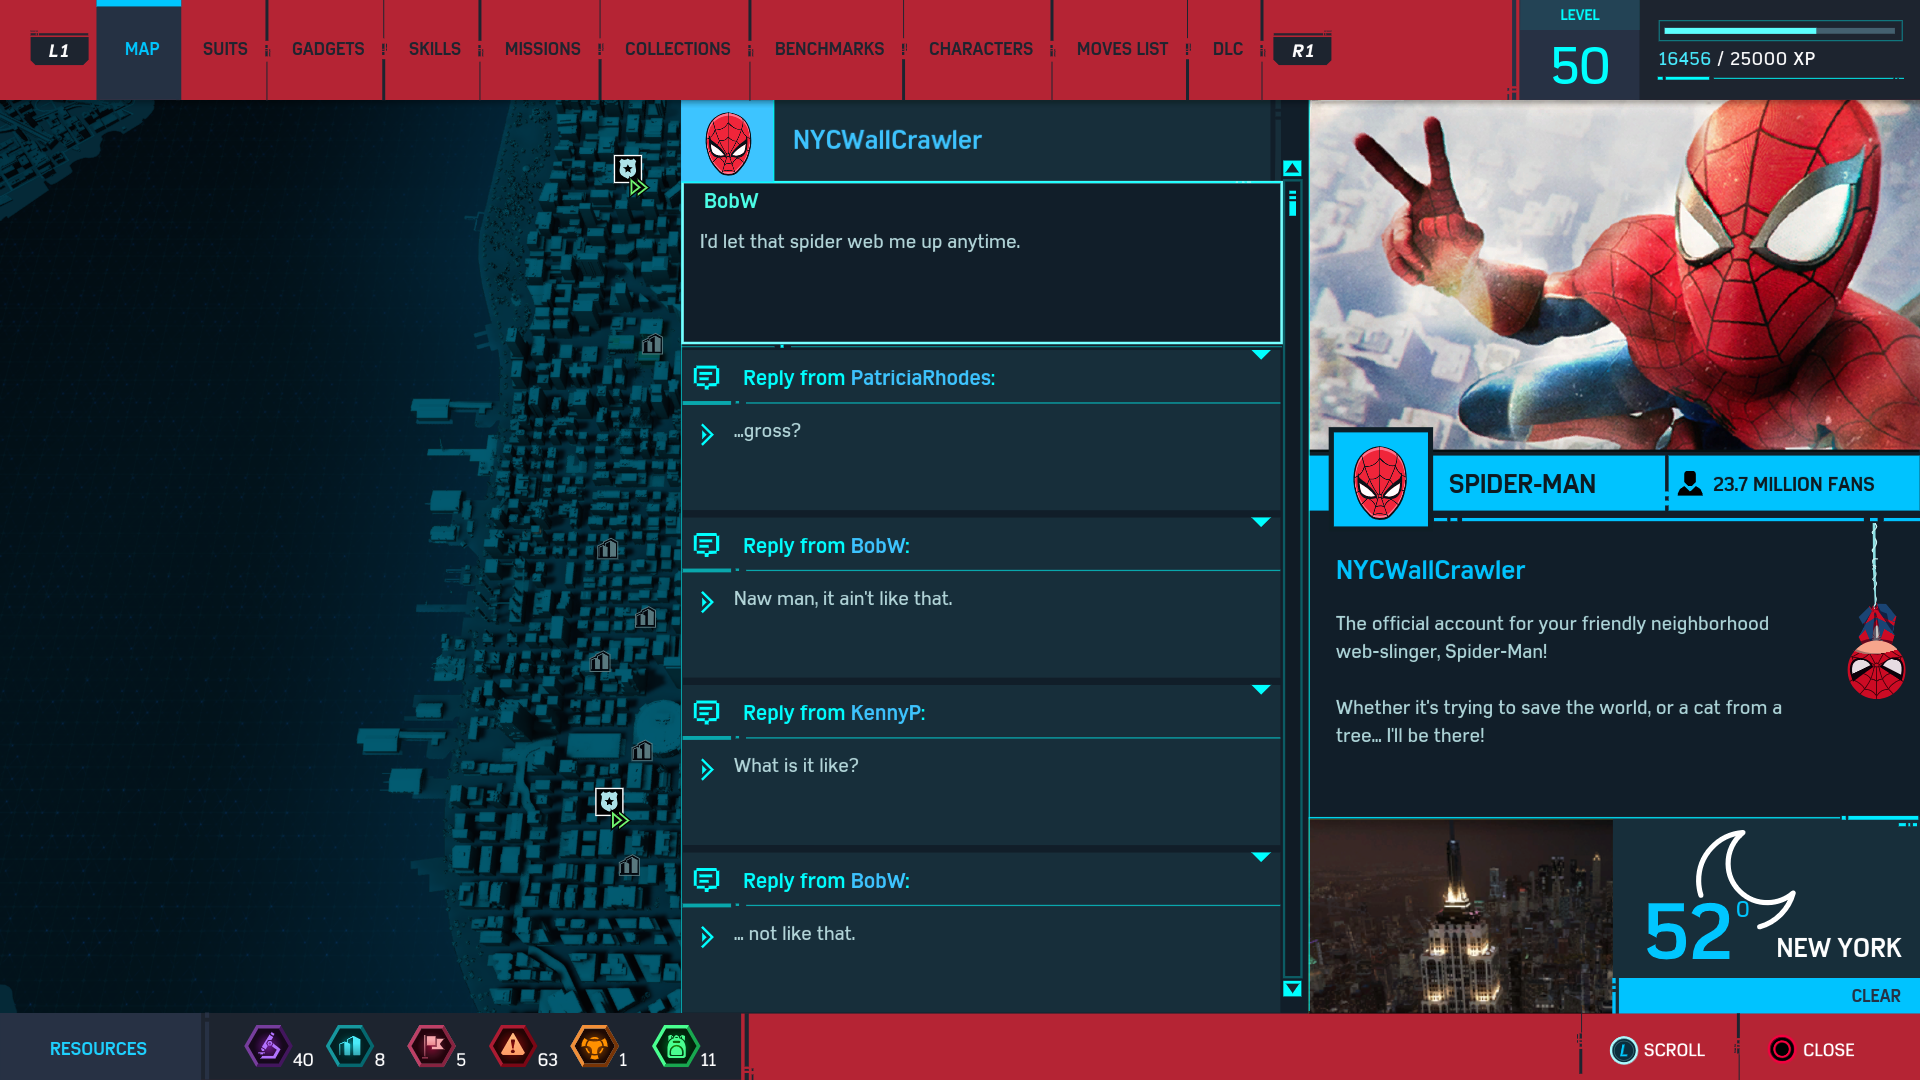Open the COLLECTIONS tab
Screen dimensions: 1920x1080
[x=677, y=49]
